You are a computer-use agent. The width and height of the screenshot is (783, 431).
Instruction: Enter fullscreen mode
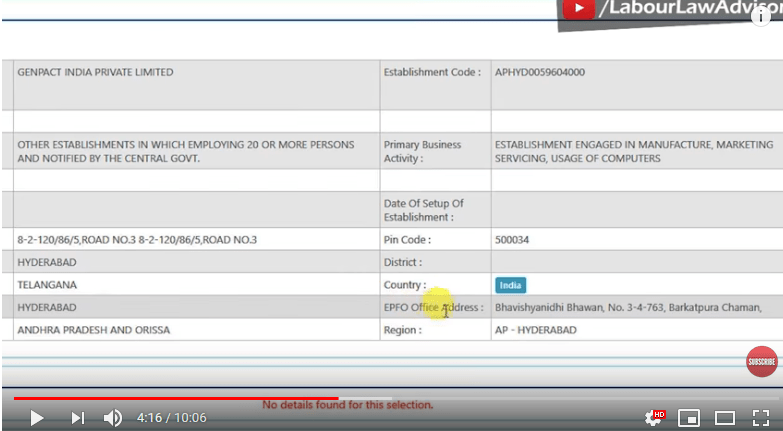[761, 418]
